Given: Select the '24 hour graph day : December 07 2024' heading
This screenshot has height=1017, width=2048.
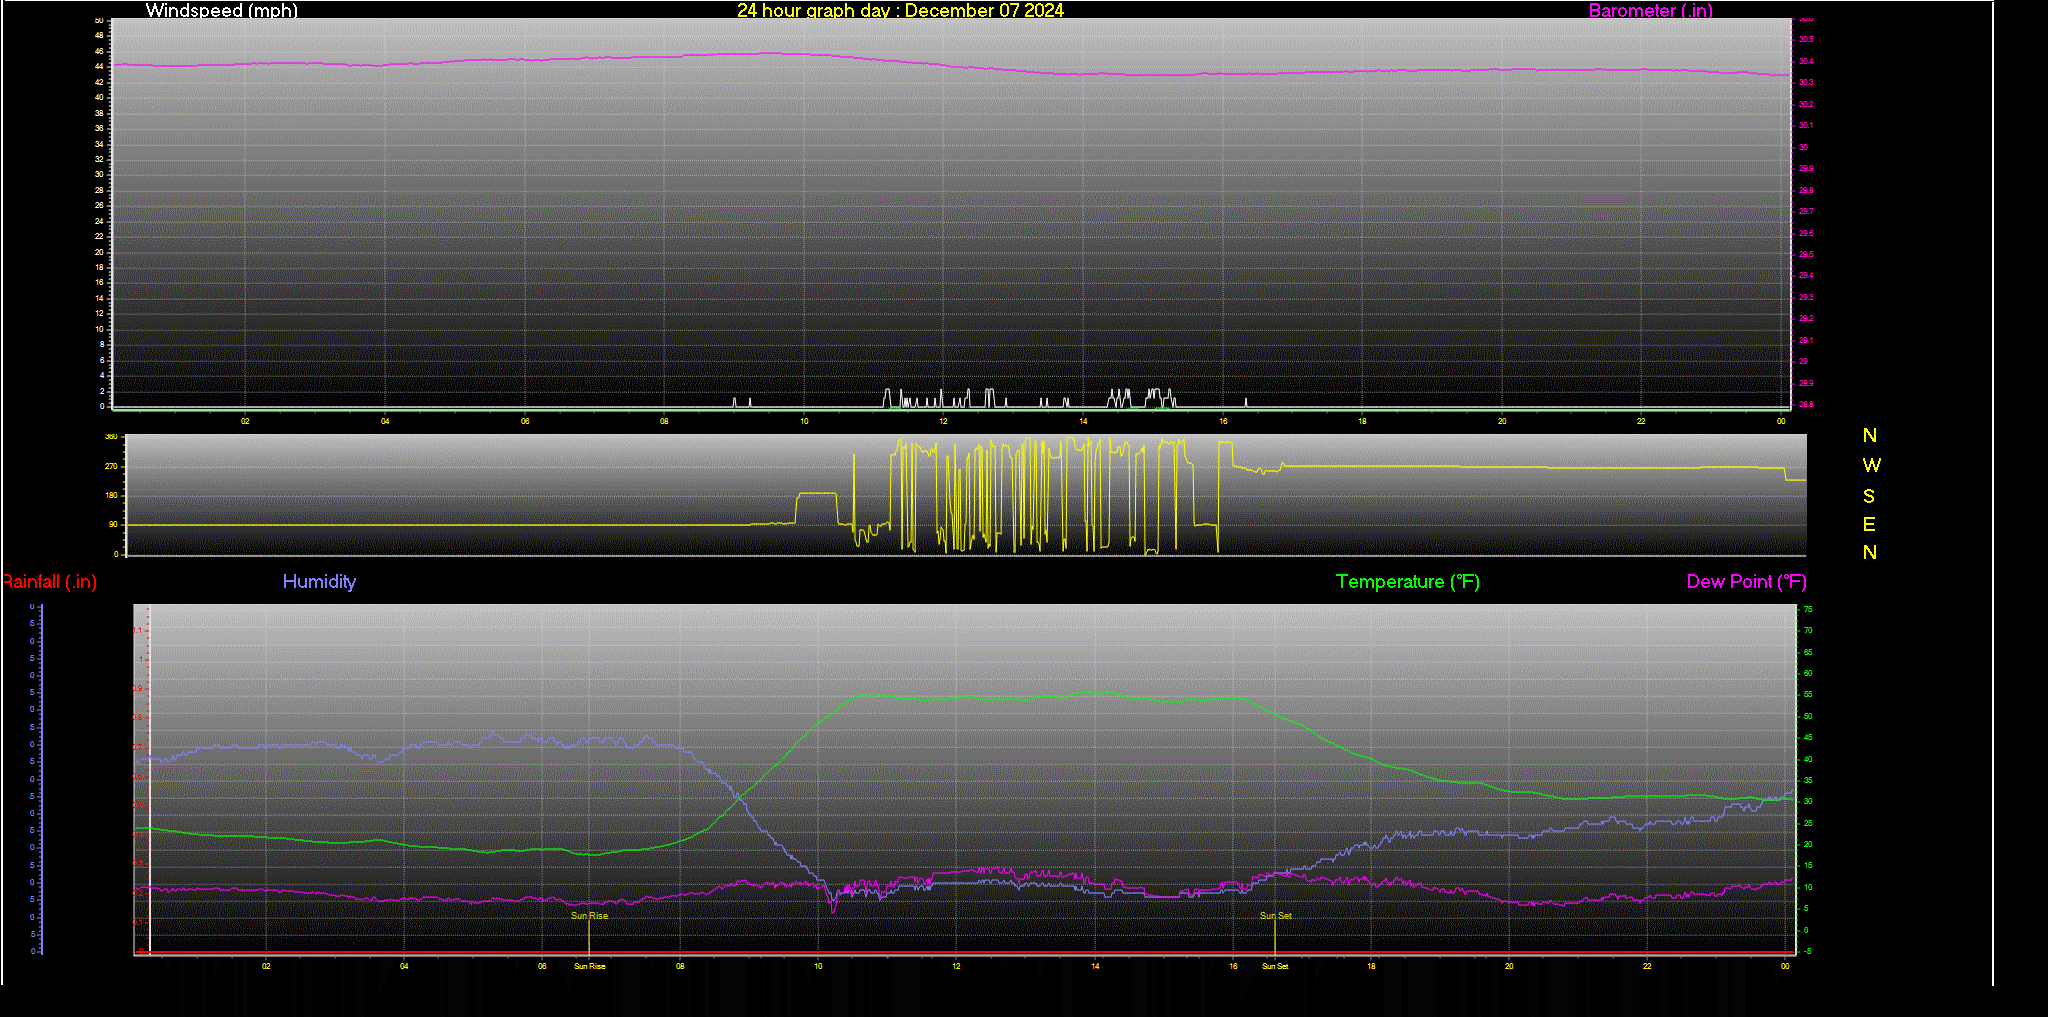Looking at the screenshot, I should tap(900, 11).
